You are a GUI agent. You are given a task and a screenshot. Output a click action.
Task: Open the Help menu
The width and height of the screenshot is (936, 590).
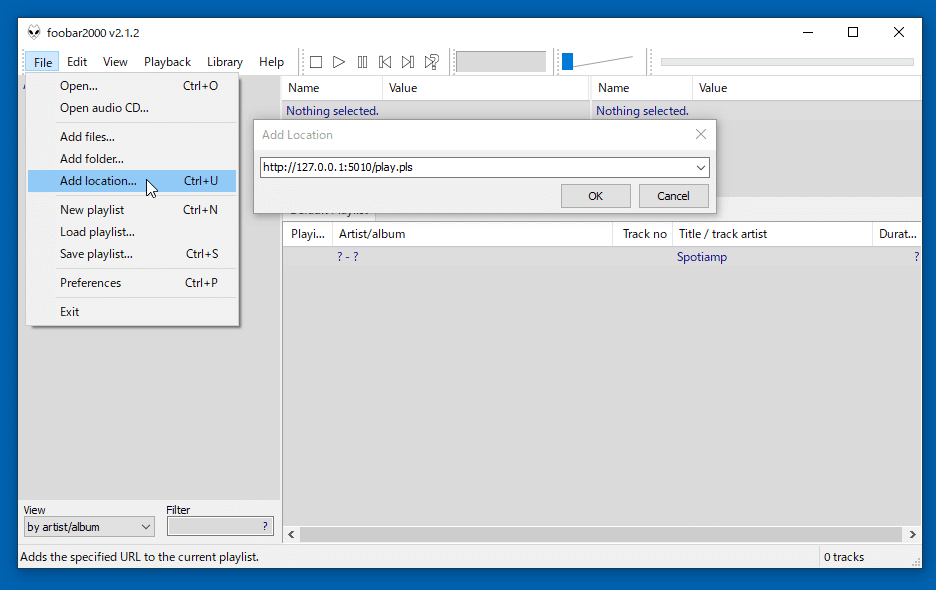[x=271, y=62]
